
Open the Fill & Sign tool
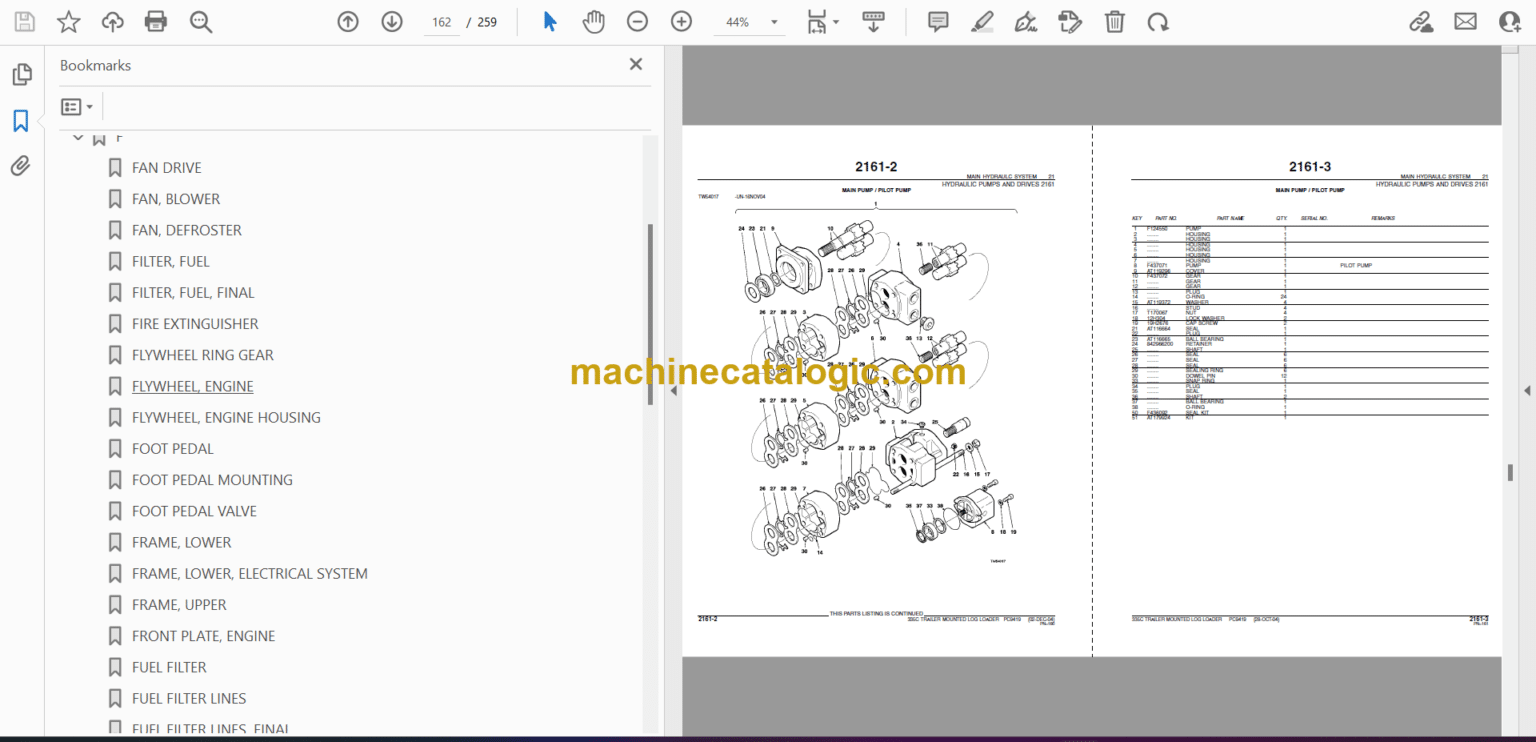click(x=1025, y=20)
